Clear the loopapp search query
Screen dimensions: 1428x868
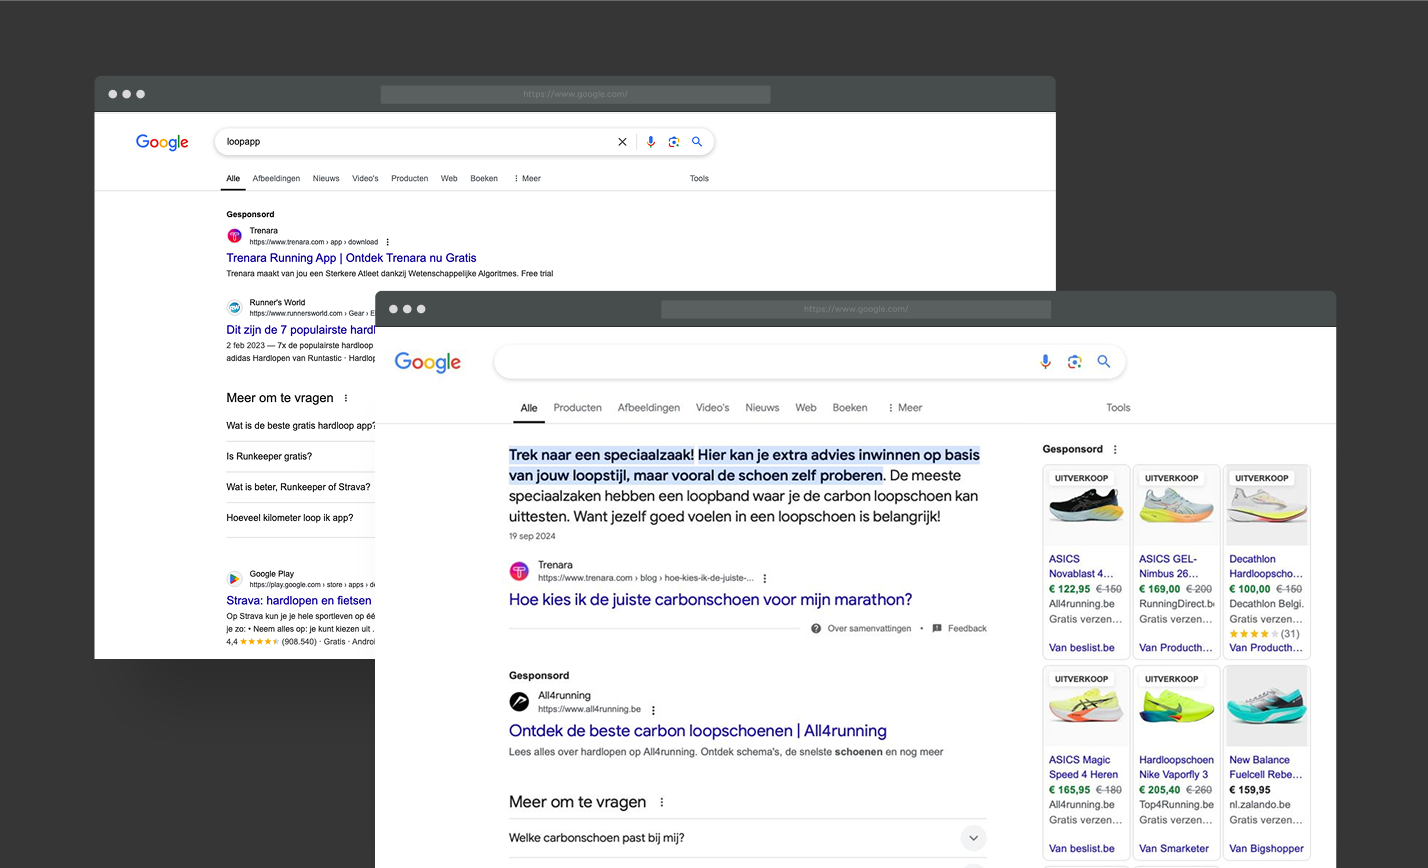tap(622, 142)
